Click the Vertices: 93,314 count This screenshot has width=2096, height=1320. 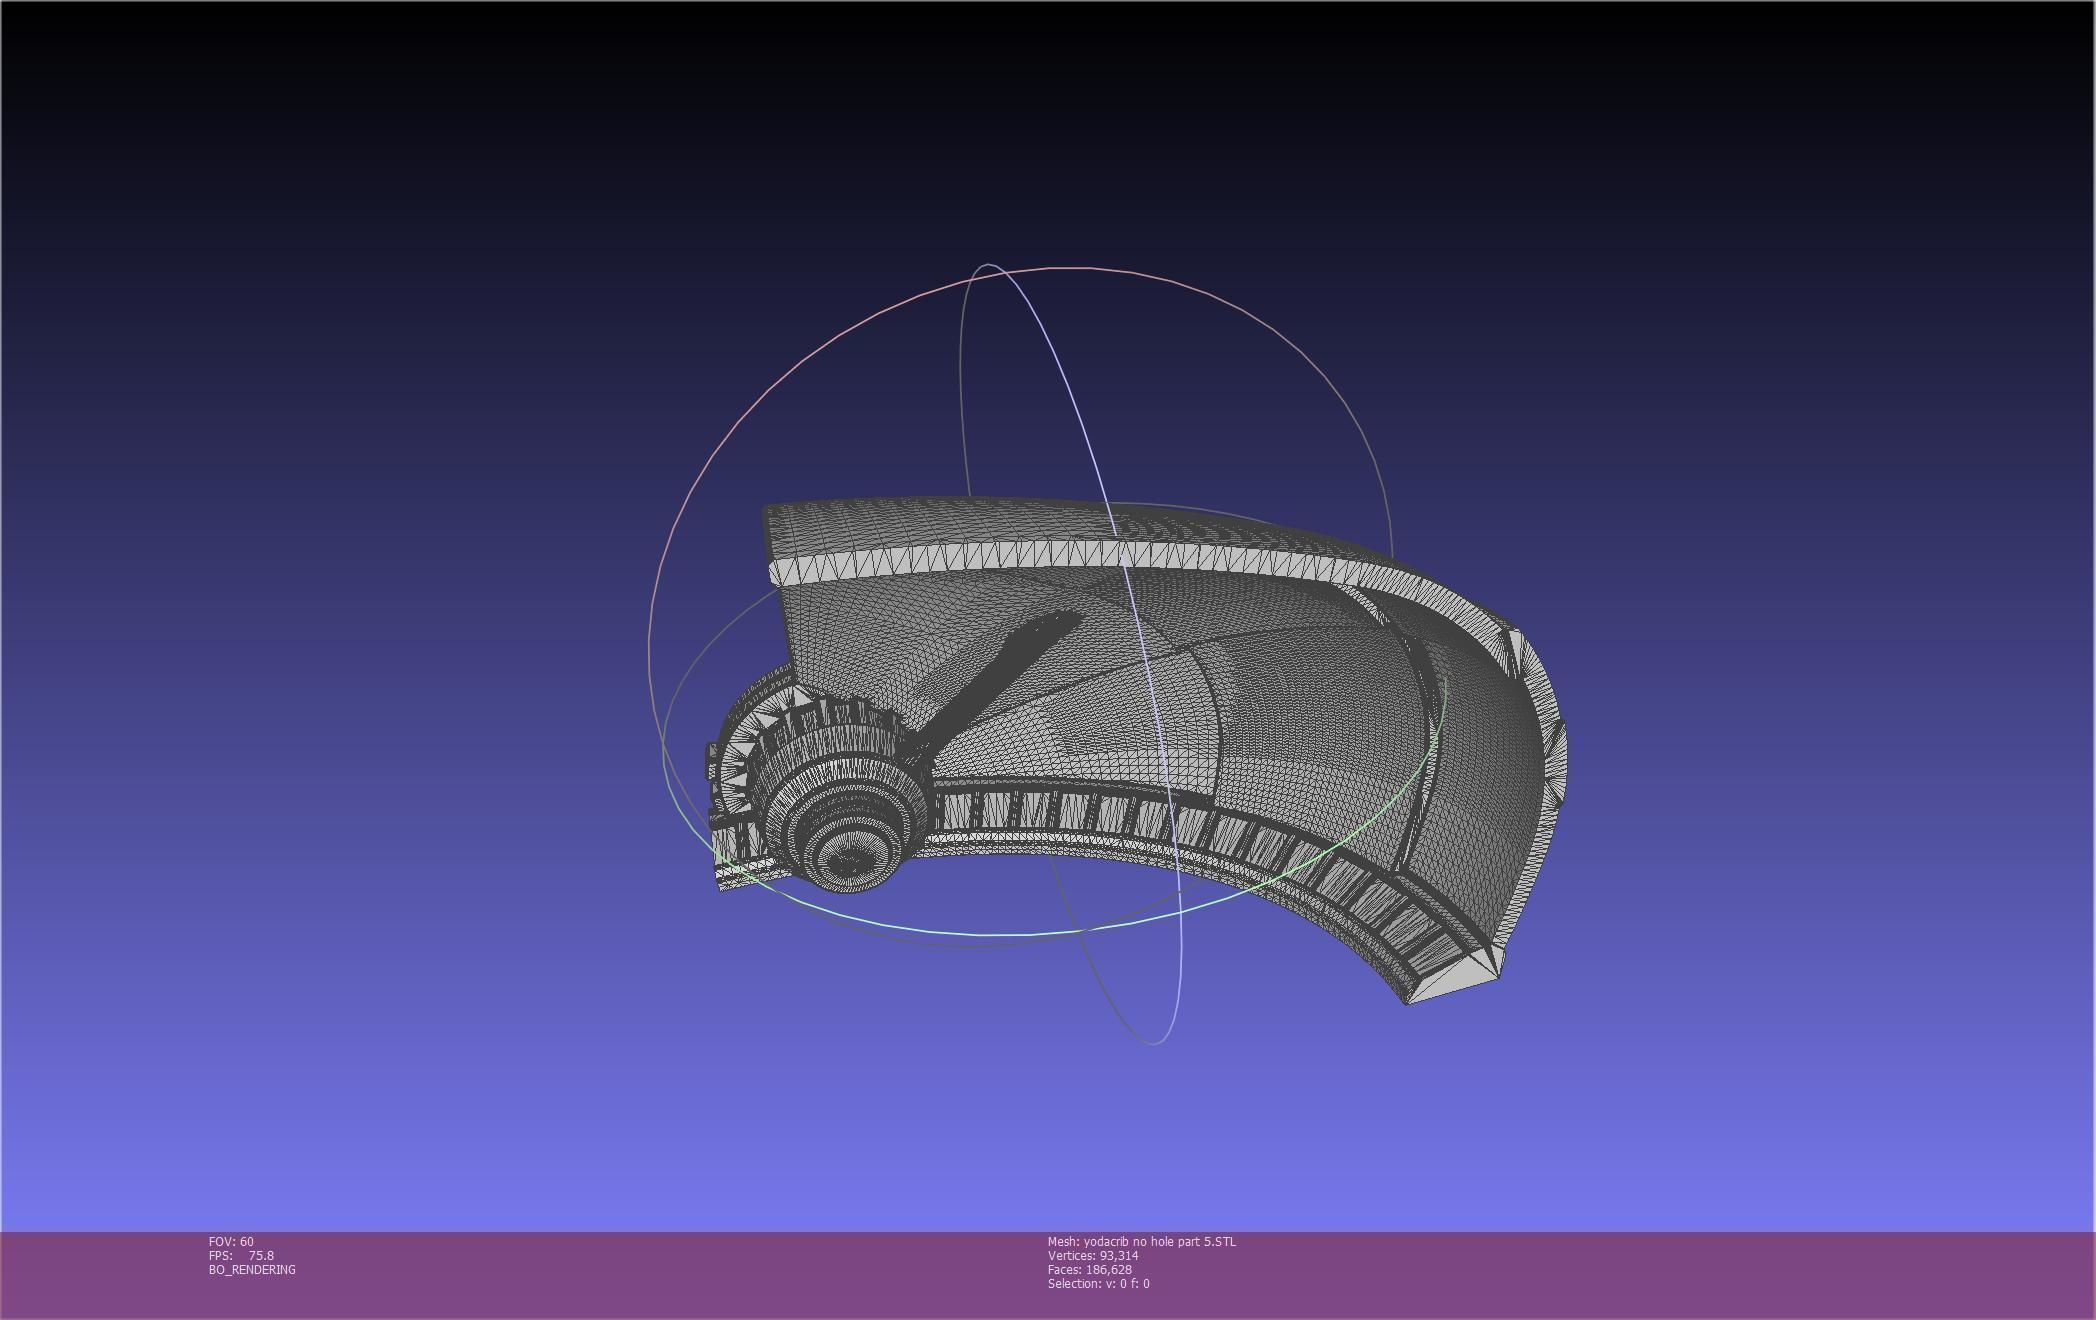pyautogui.click(x=1092, y=1255)
